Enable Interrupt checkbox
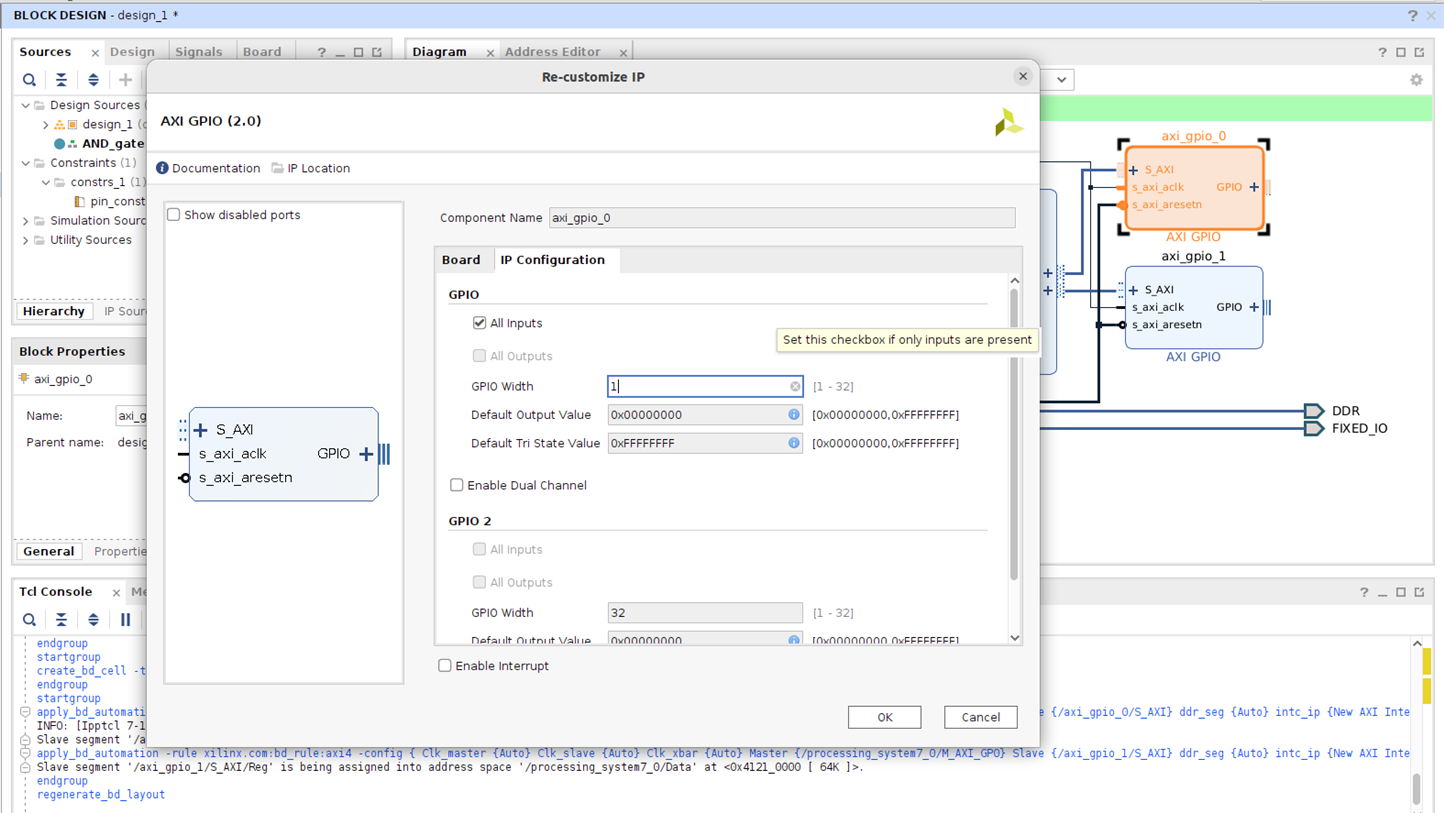 tap(444, 666)
